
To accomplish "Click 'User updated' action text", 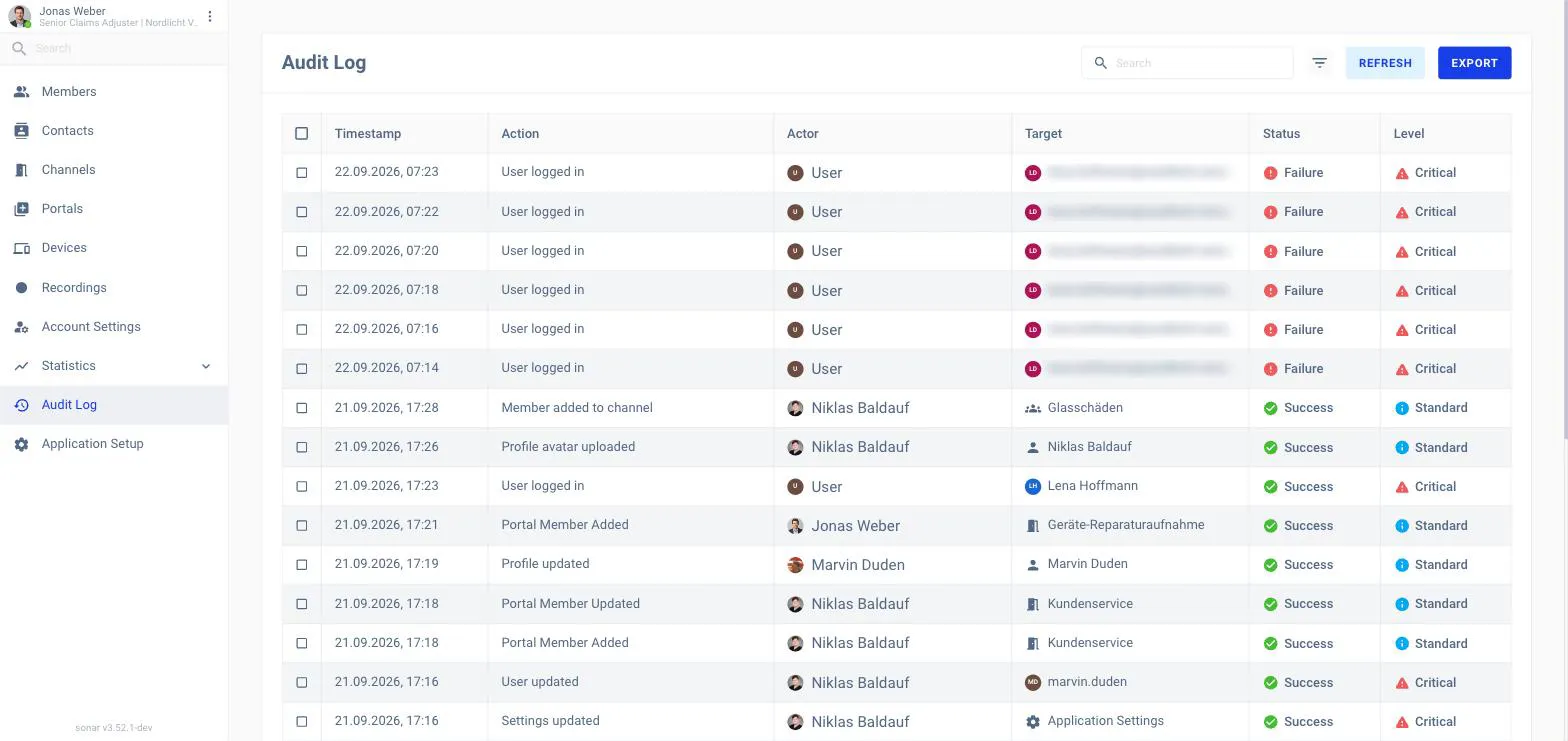I will 540,682.
